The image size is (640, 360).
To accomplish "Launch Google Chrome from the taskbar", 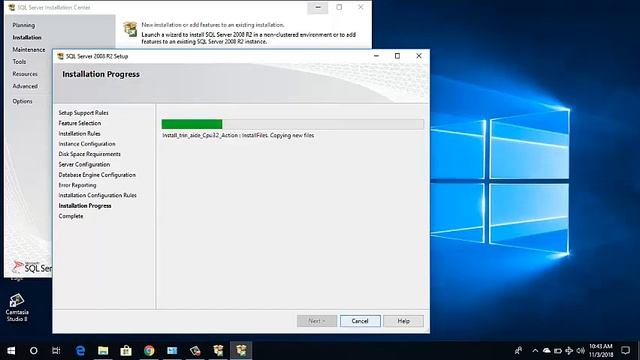I will 149,350.
